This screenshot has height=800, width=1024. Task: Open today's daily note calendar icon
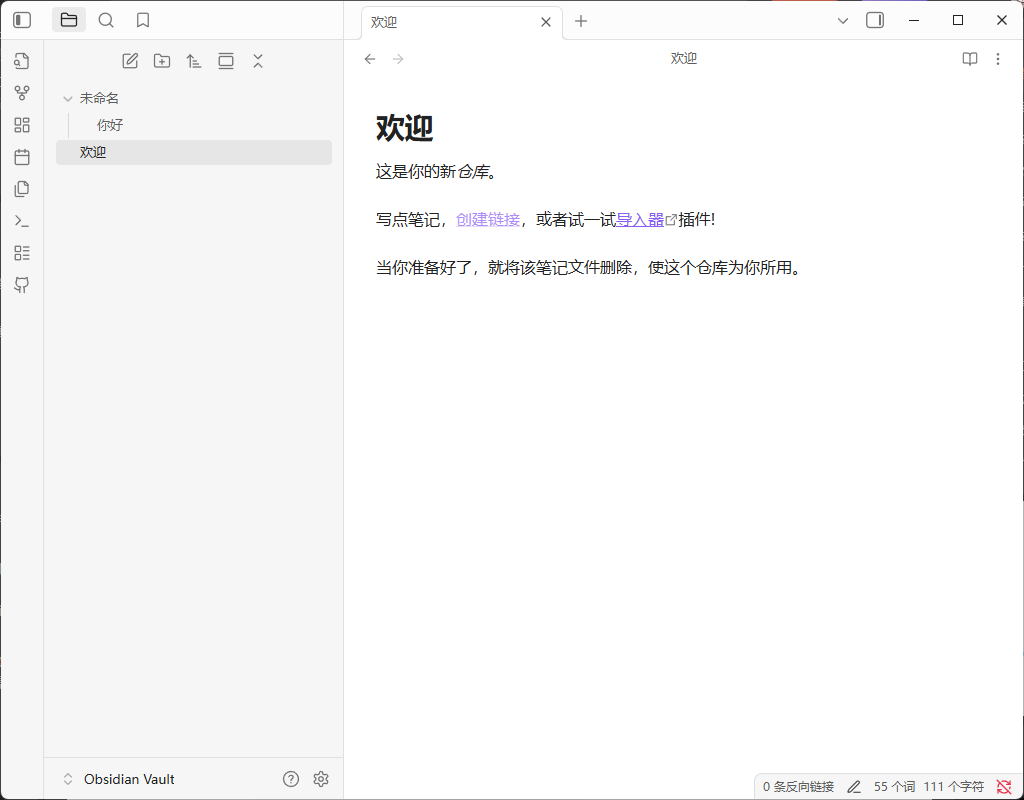tap(22, 157)
